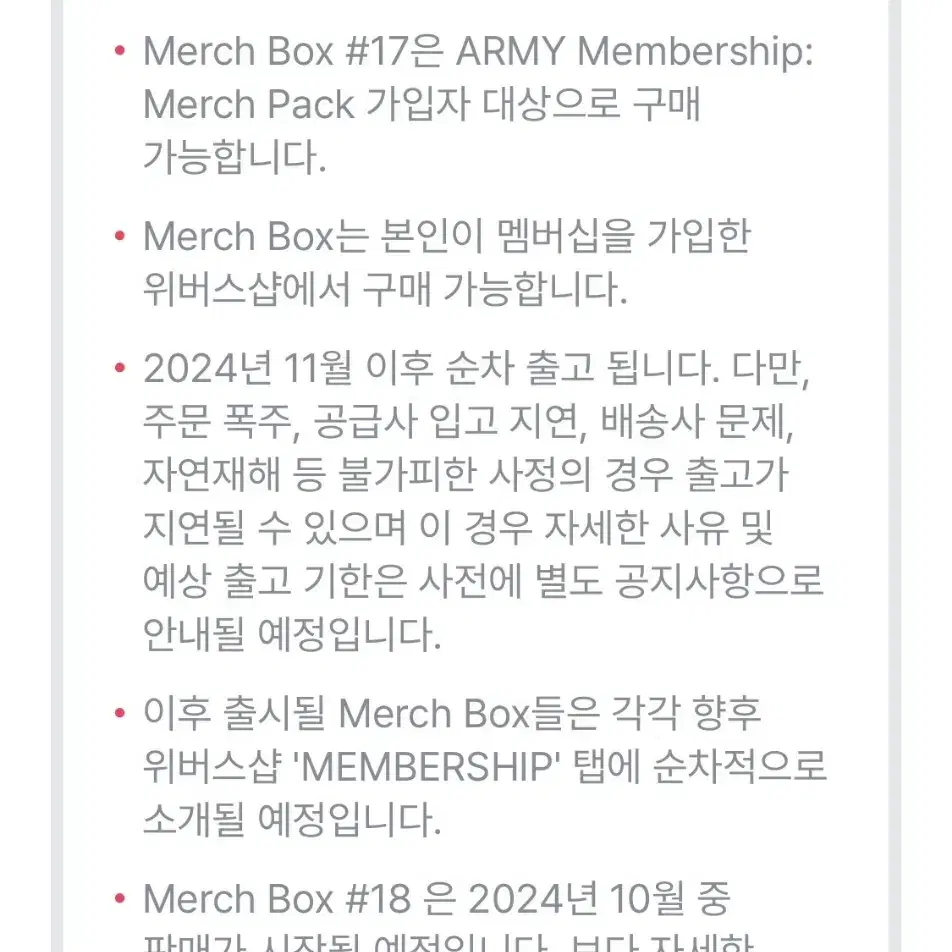The width and height of the screenshot is (952, 952).
Task: Click the 'Merch Pack 가입자 대상으로 구매' text
Action: (x=422, y=104)
